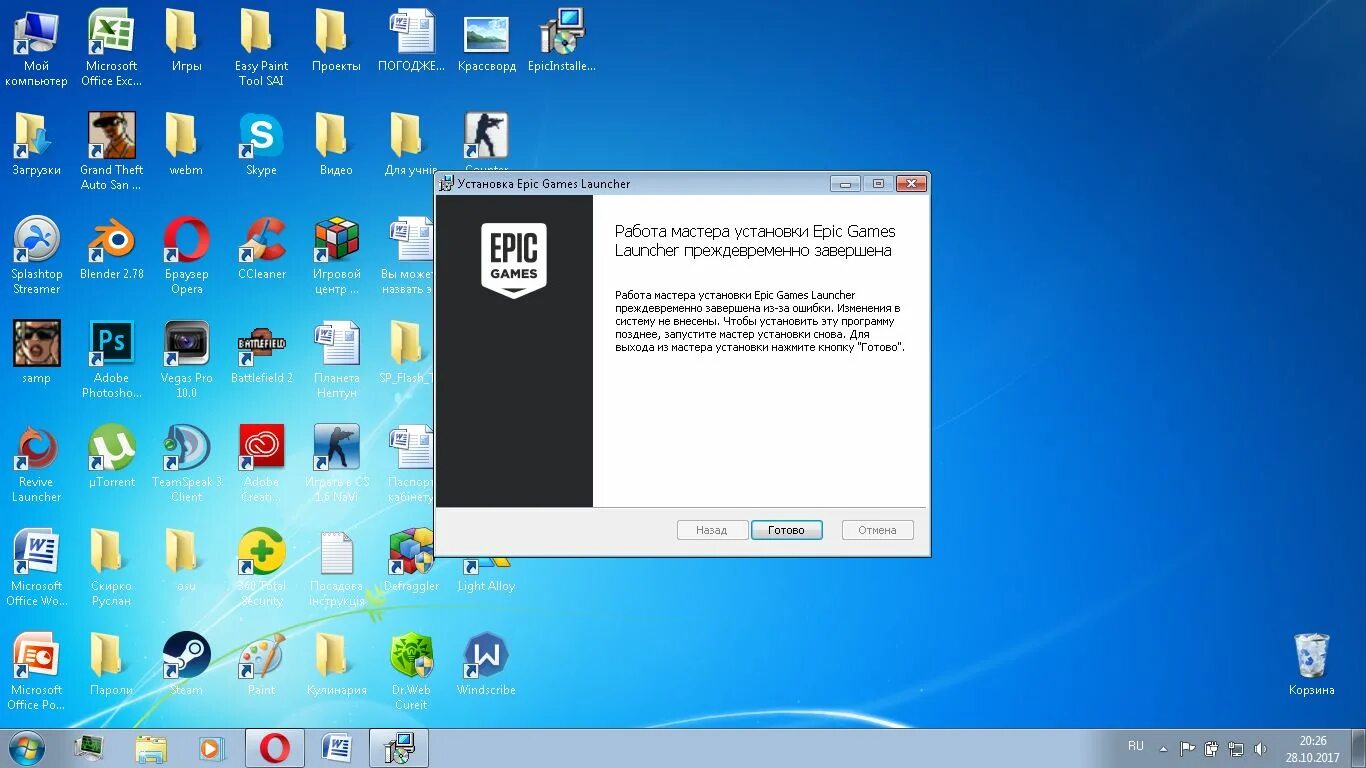
Task: Open Action Center flag icon
Action: [x=1187, y=748]
